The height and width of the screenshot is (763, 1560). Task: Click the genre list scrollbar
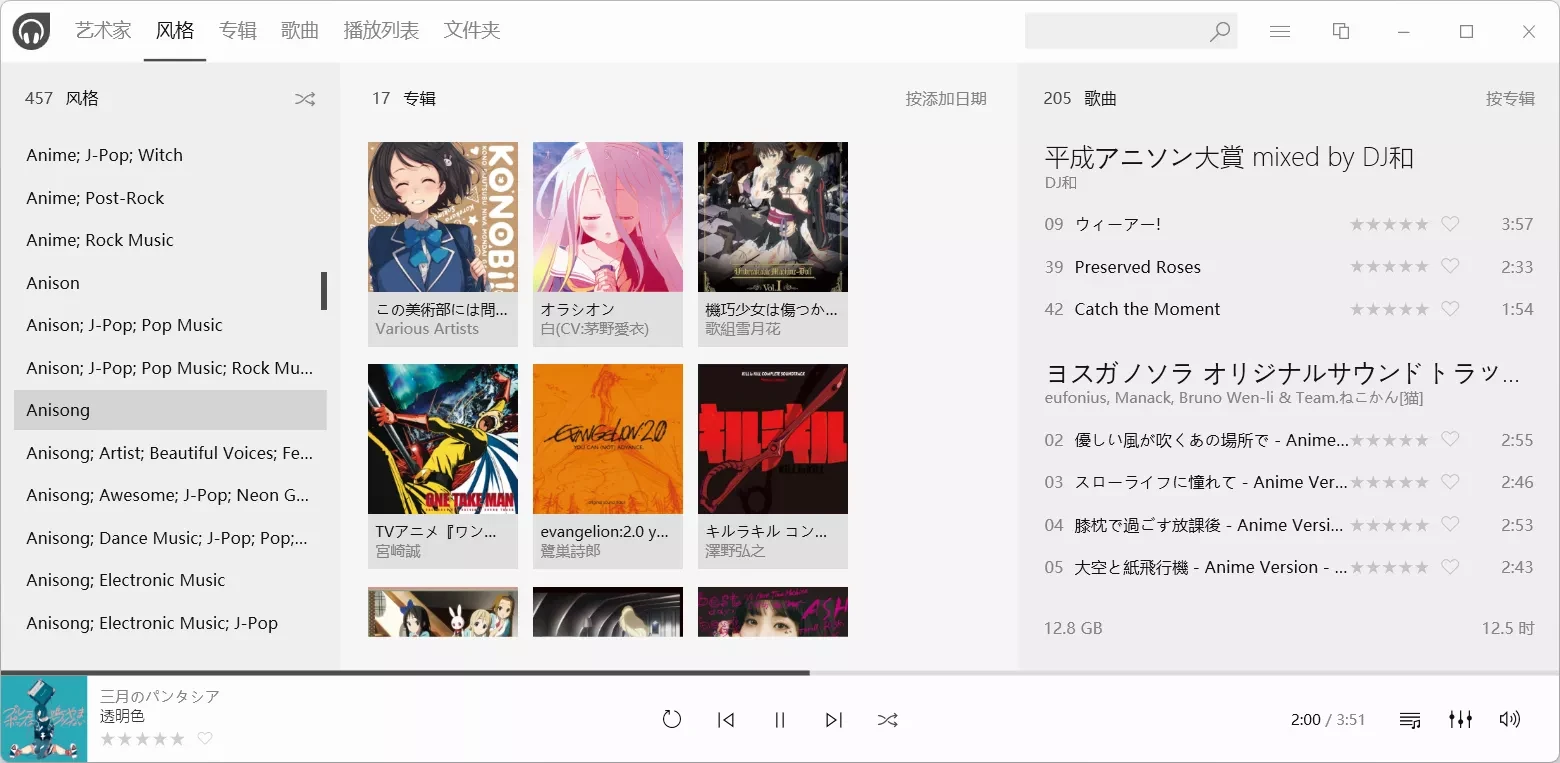[x=324, y=291]
